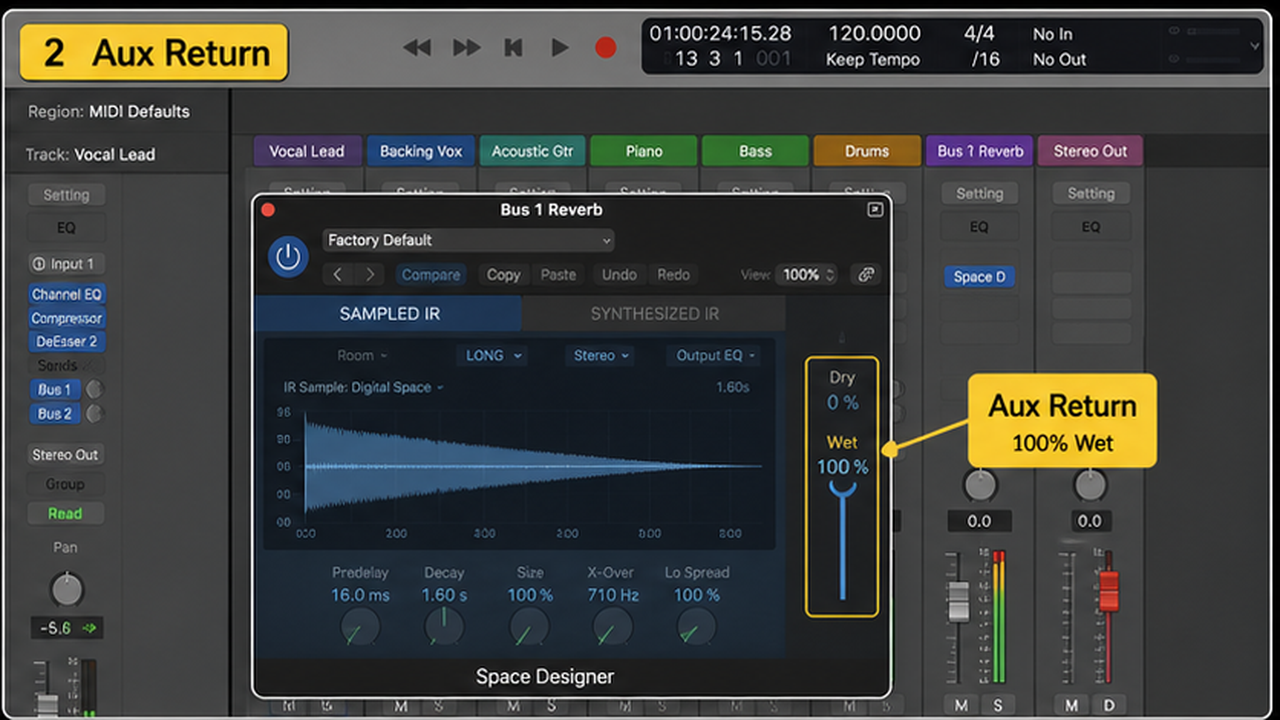Open the Setting menu on Bus 1 Reverb channel
Image resolution: width=1280 pixels, height=720 pixels.
click(x=979, y=194)
